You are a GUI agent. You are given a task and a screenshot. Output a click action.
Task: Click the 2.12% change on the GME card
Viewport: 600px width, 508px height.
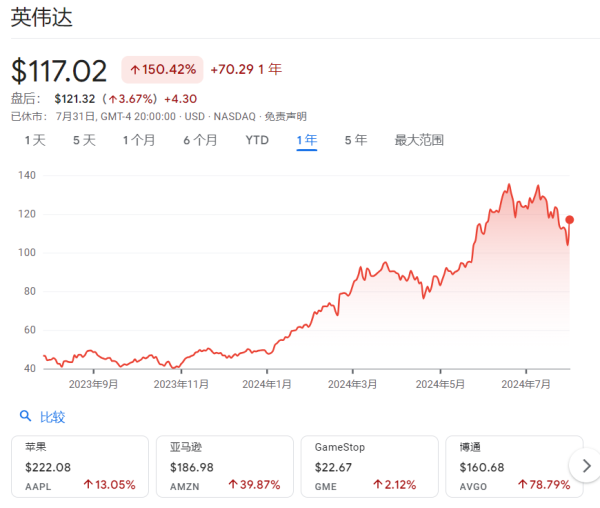click(395, 485)
